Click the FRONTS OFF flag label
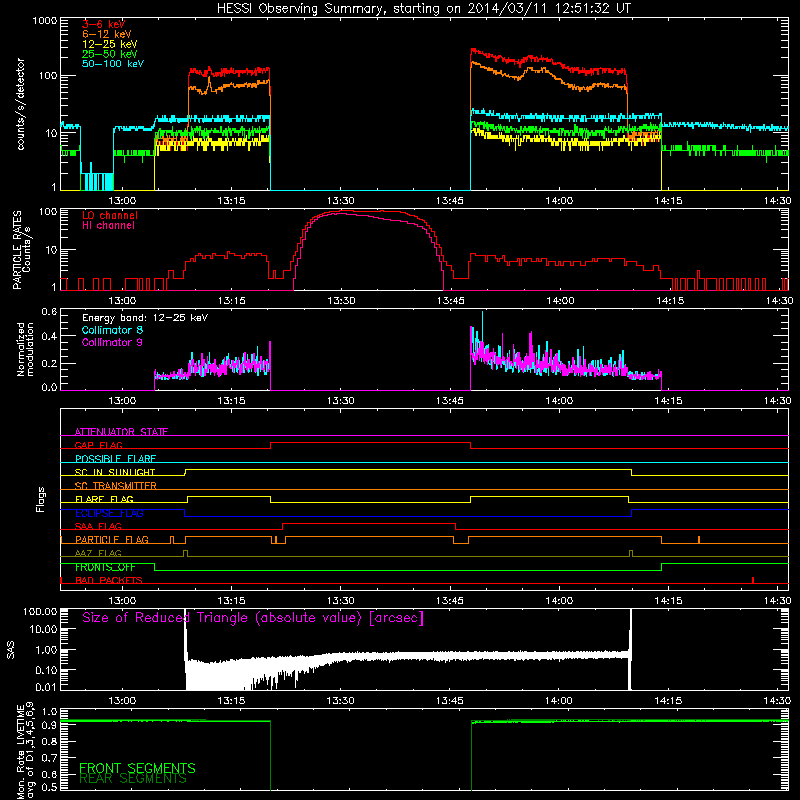Image resolution: width=800 pixels, height=800 pixels. tap(105, 567)
